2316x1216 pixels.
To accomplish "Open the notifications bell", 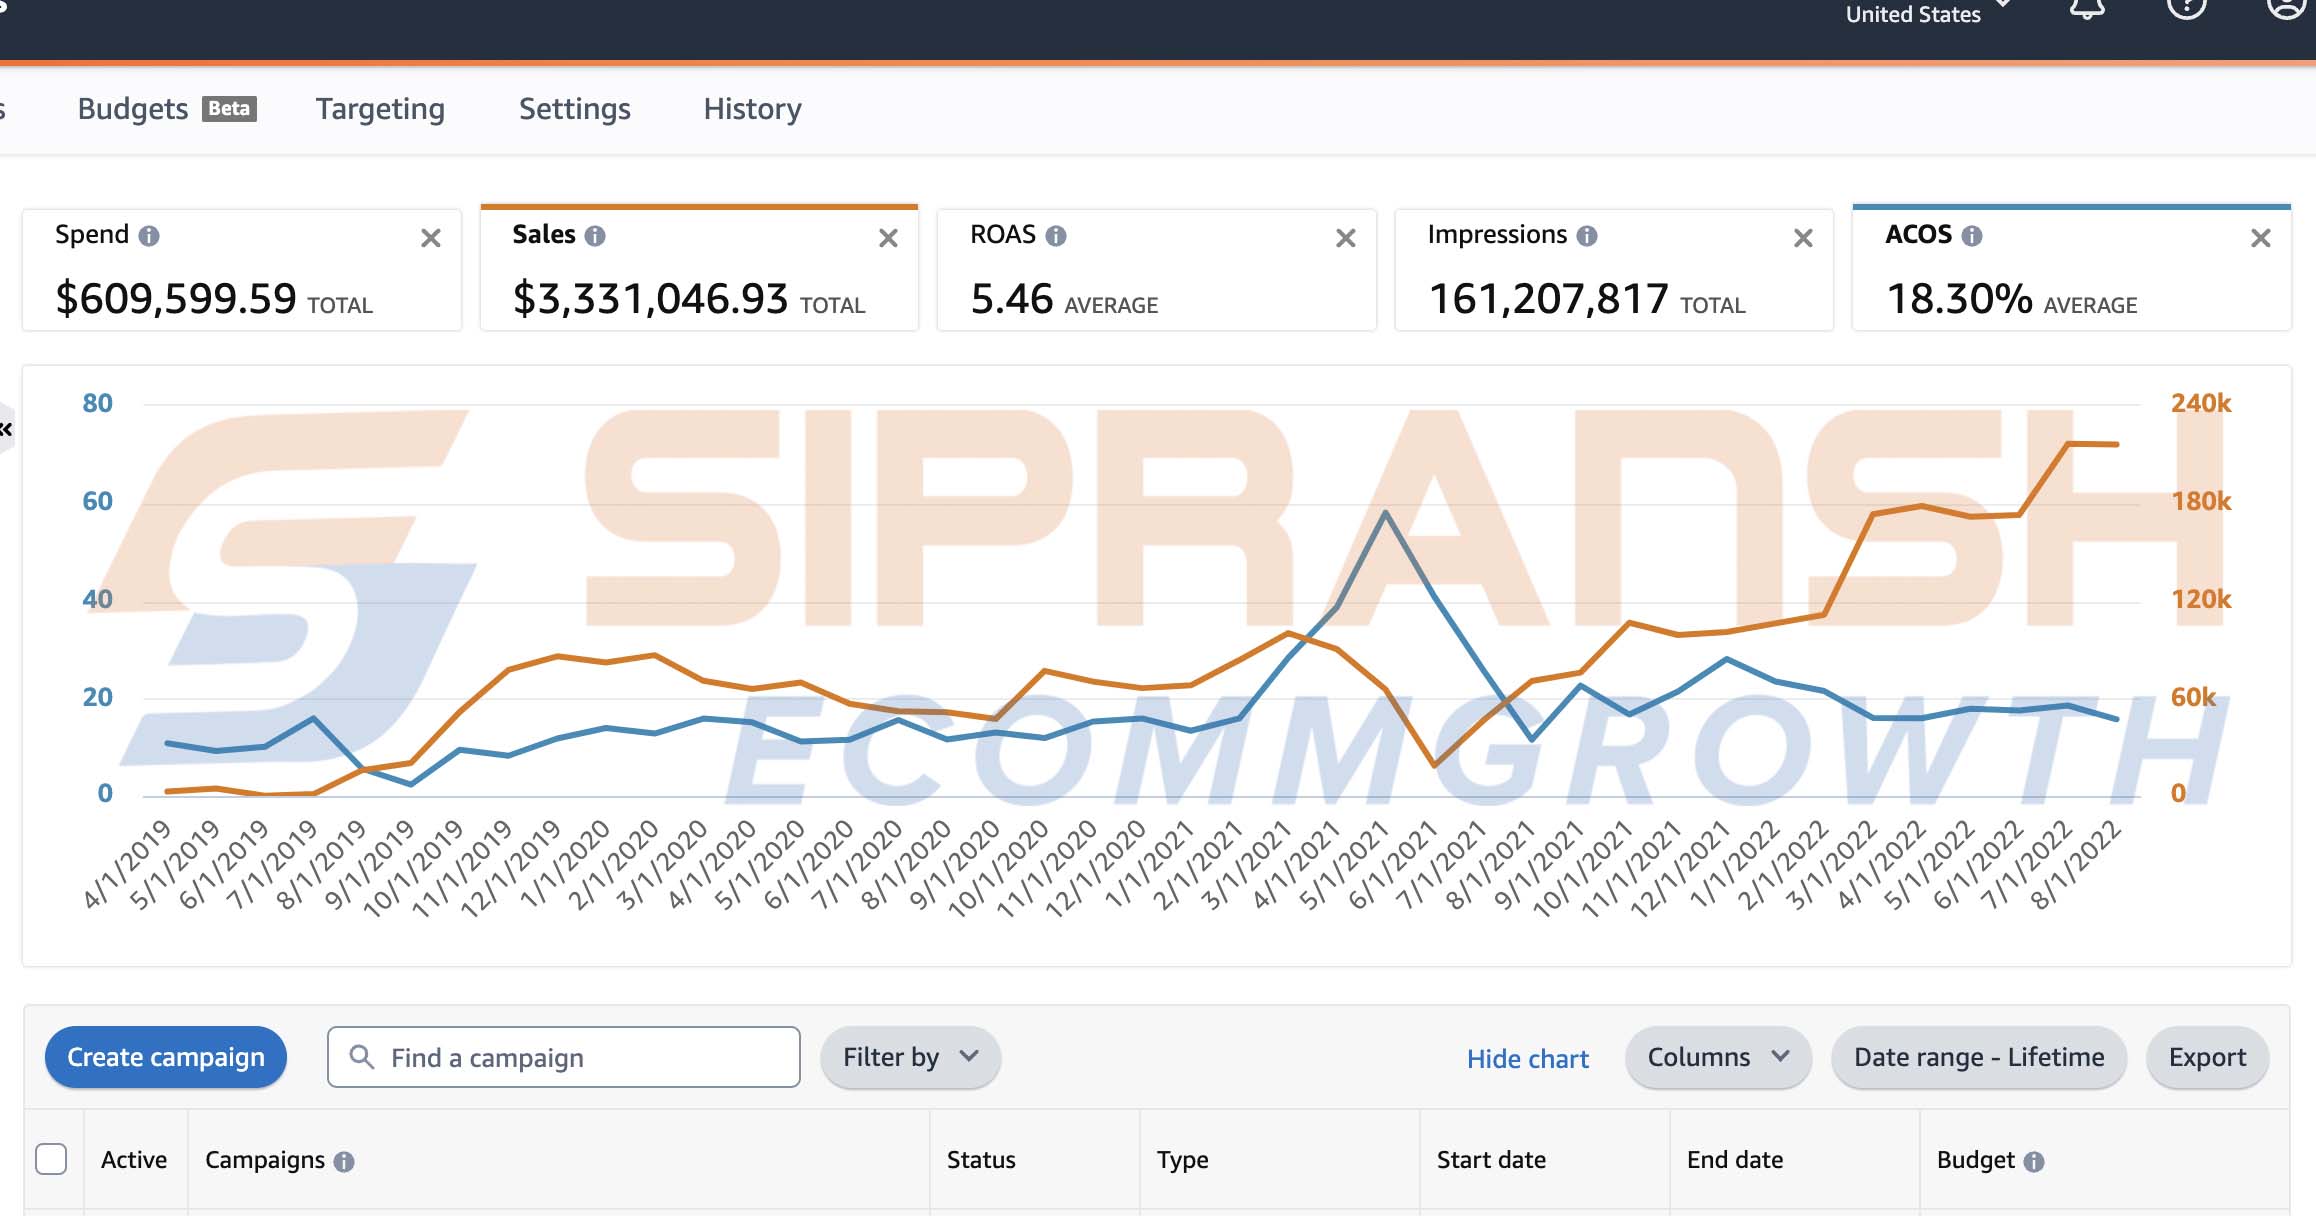I will pyautogui.click(x=2087, y=10).
